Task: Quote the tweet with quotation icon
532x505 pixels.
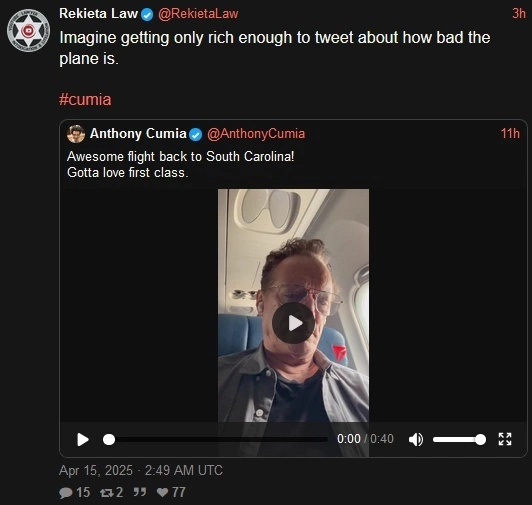Action: pos(139,492)
